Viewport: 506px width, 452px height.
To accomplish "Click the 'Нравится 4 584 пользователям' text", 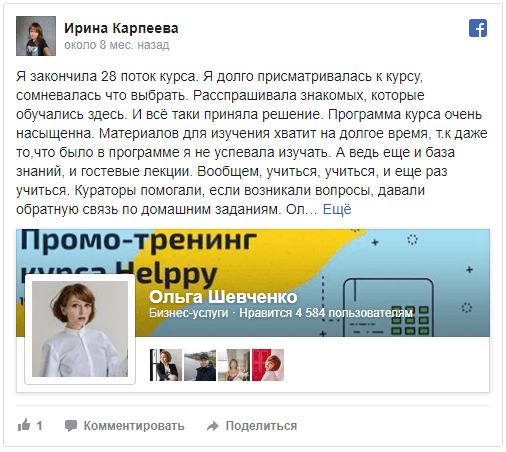I will [326, 313].
